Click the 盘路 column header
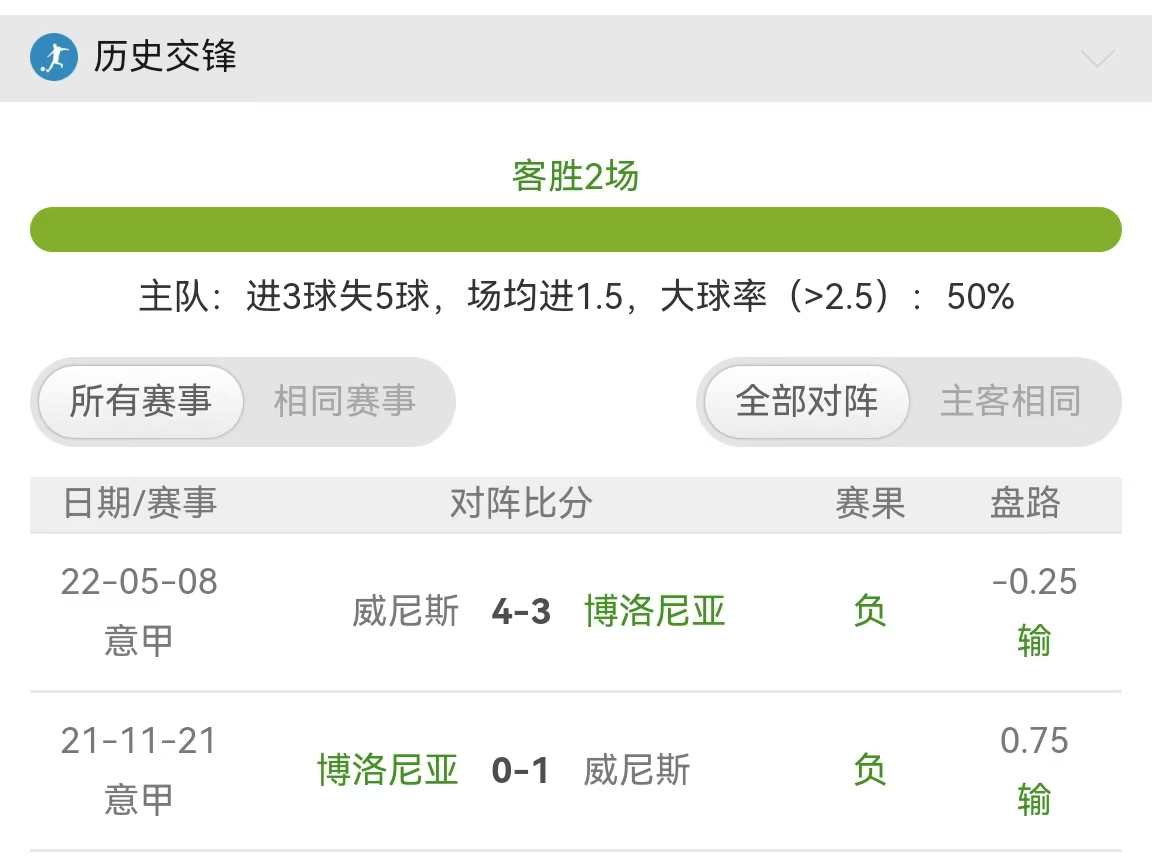 coord(1026,503)
